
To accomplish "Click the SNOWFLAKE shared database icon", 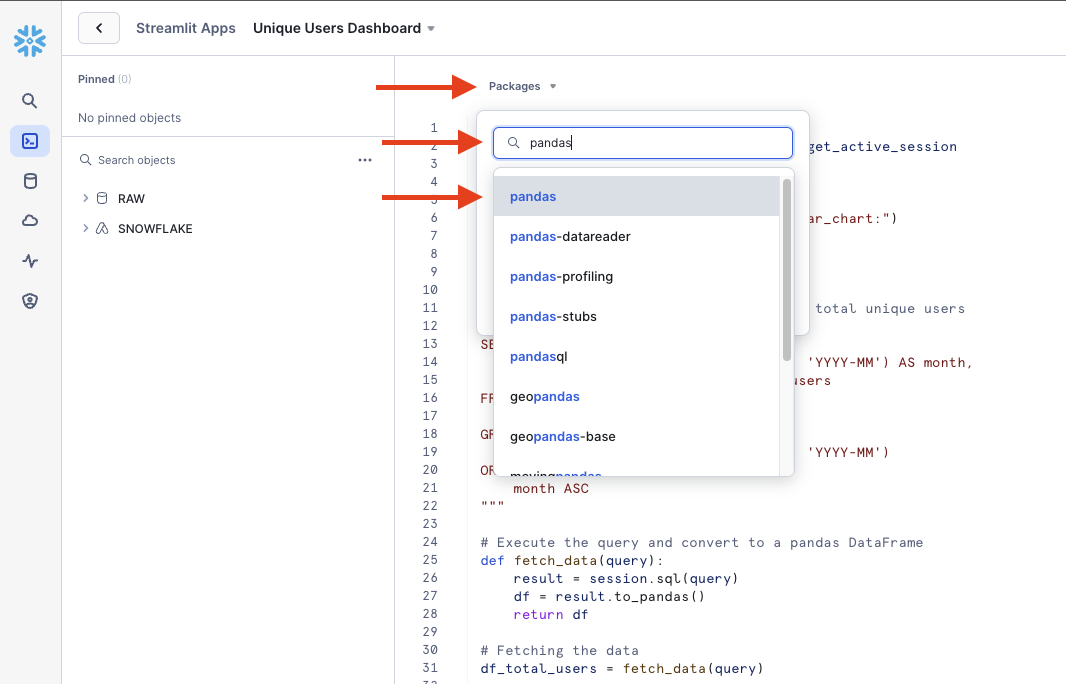I will (x=102, y=228).
